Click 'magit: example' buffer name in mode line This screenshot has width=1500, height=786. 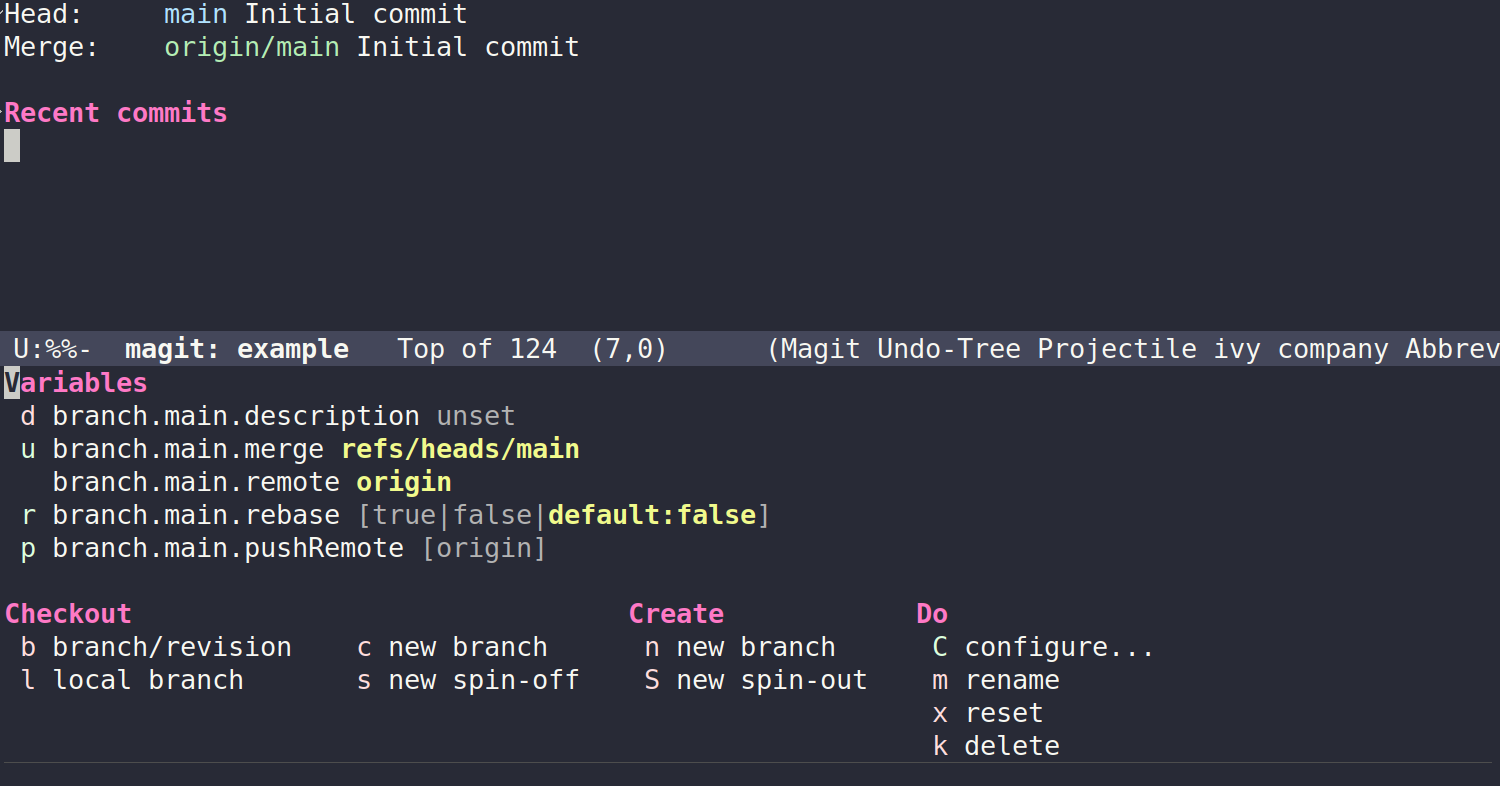[x=237, y=349]
